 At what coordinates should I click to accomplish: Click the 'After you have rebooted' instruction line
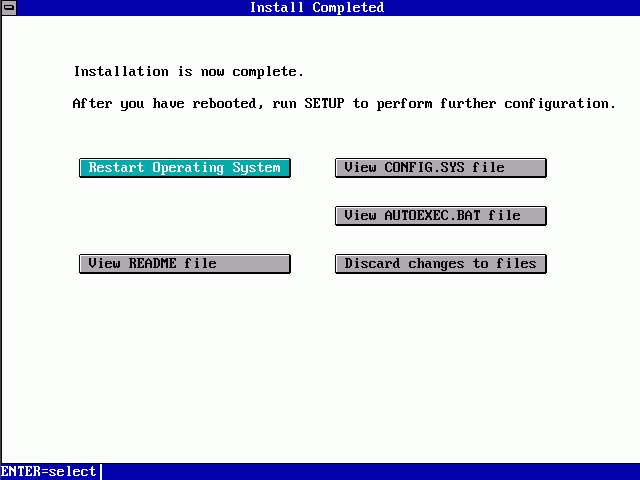click(344, 104)
